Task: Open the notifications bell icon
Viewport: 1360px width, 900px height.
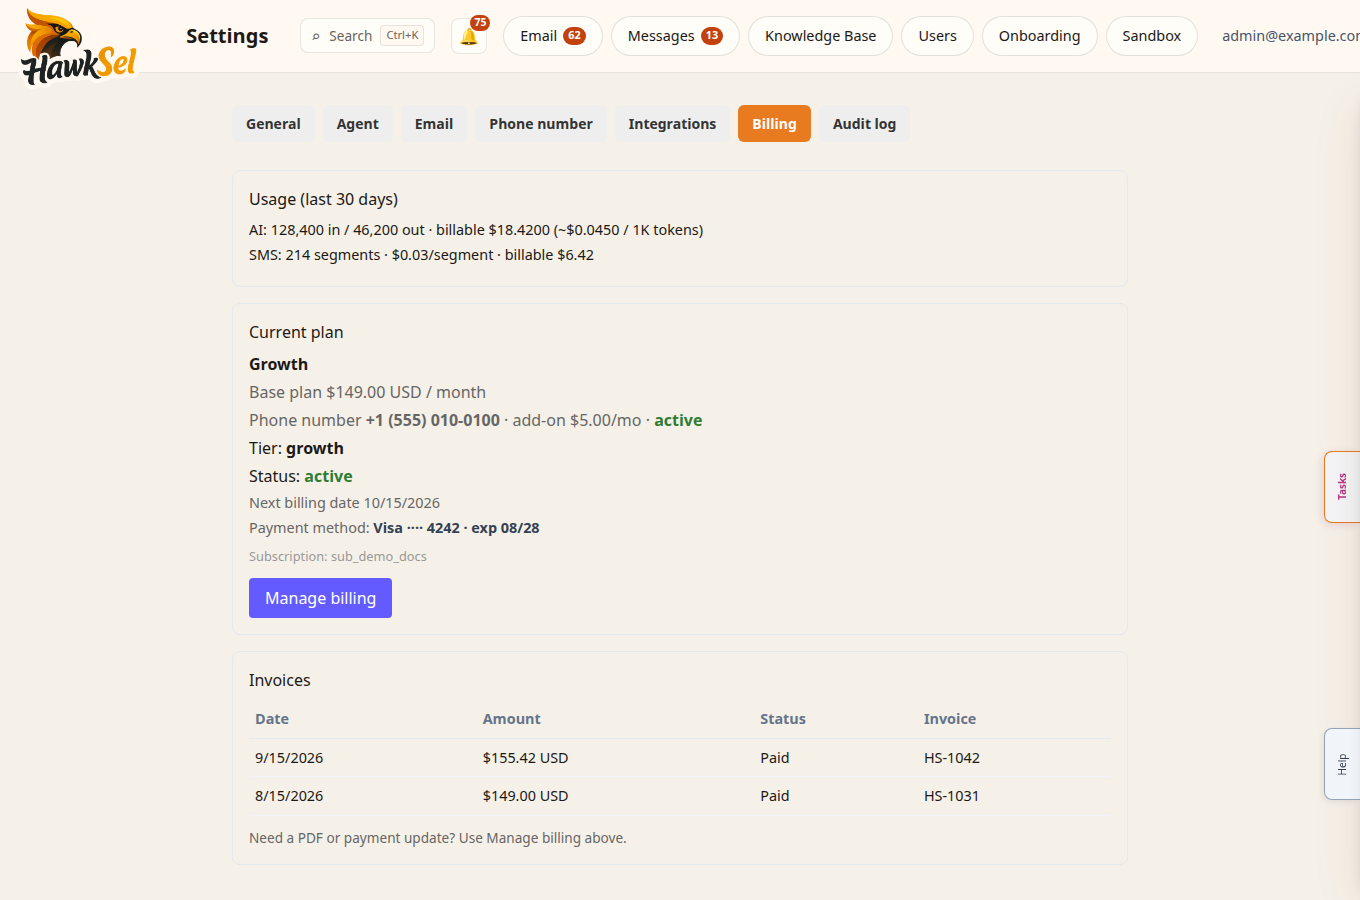Action: click(x=469, y=36)
